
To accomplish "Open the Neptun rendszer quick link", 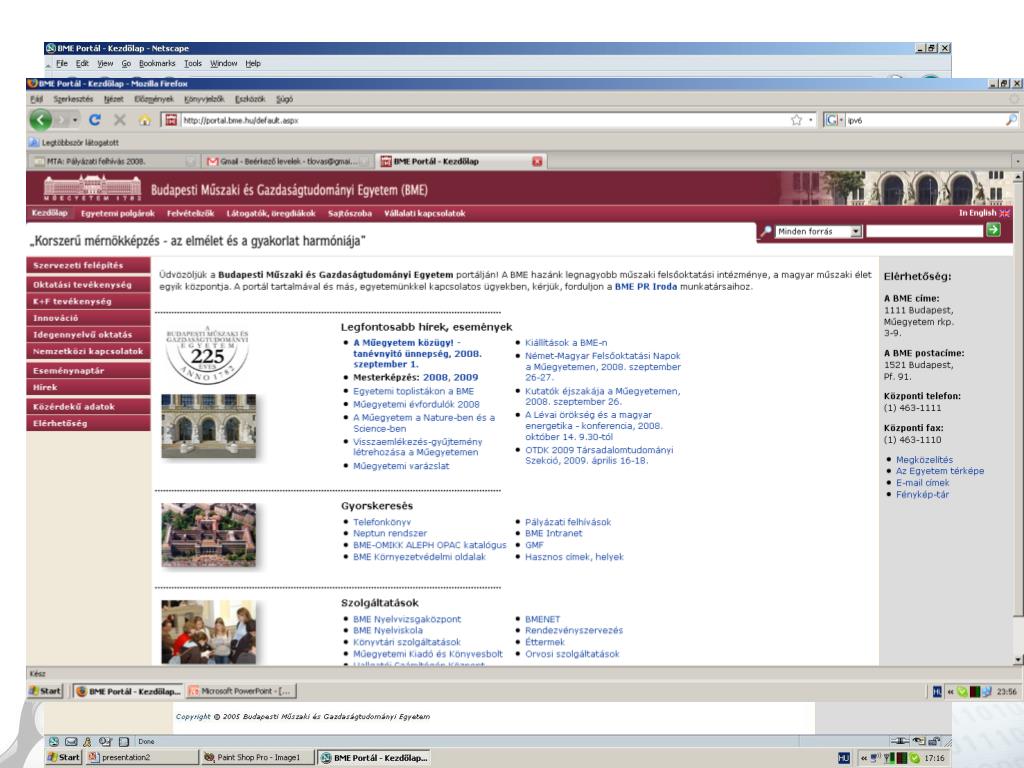I will coord(390,534).
